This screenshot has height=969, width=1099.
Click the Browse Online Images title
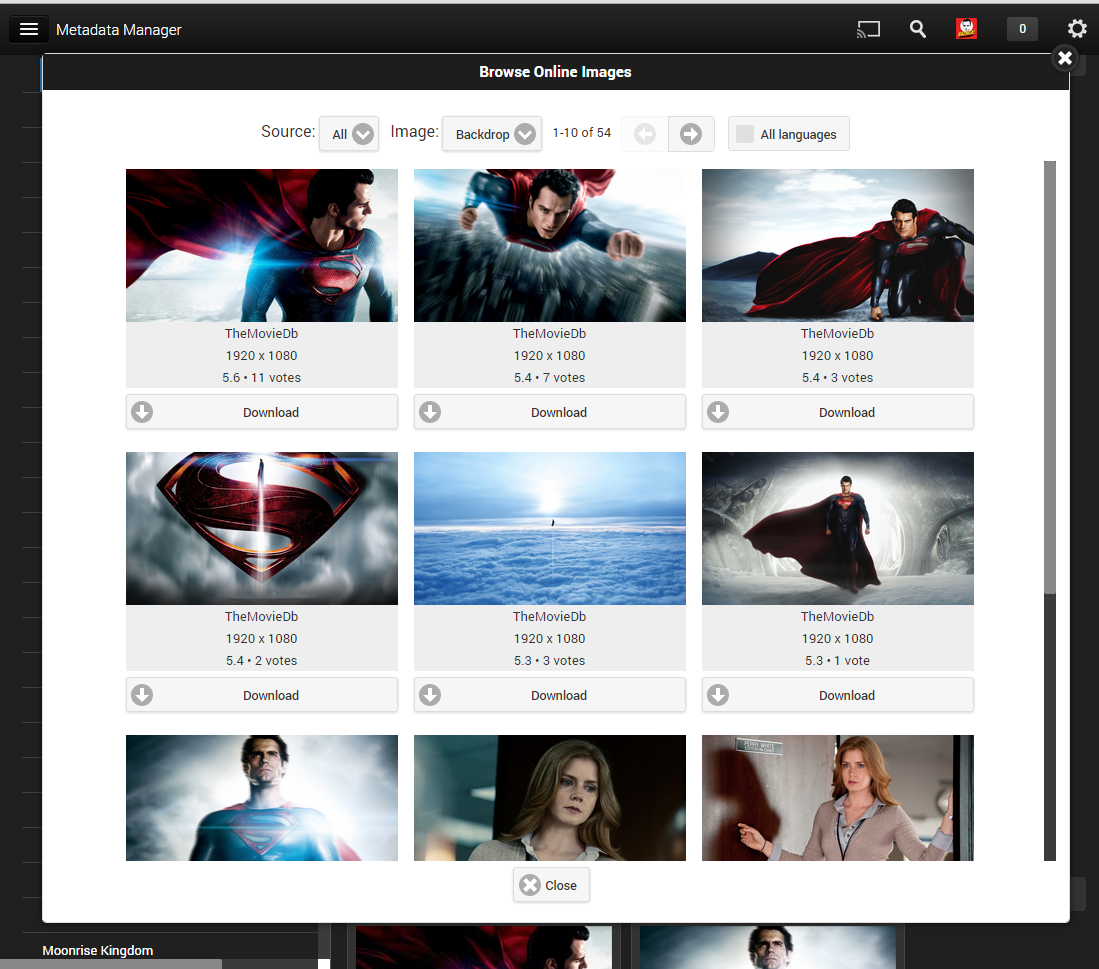[555, 71]
